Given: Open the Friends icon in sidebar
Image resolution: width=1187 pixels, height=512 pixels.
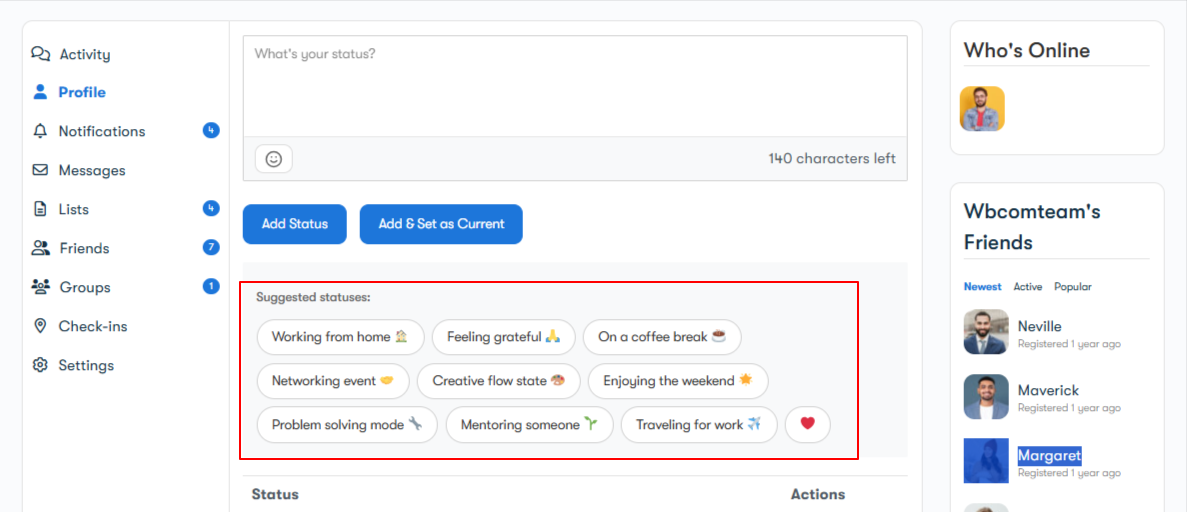Looking at the screenshot, I should tap(40, 248).
